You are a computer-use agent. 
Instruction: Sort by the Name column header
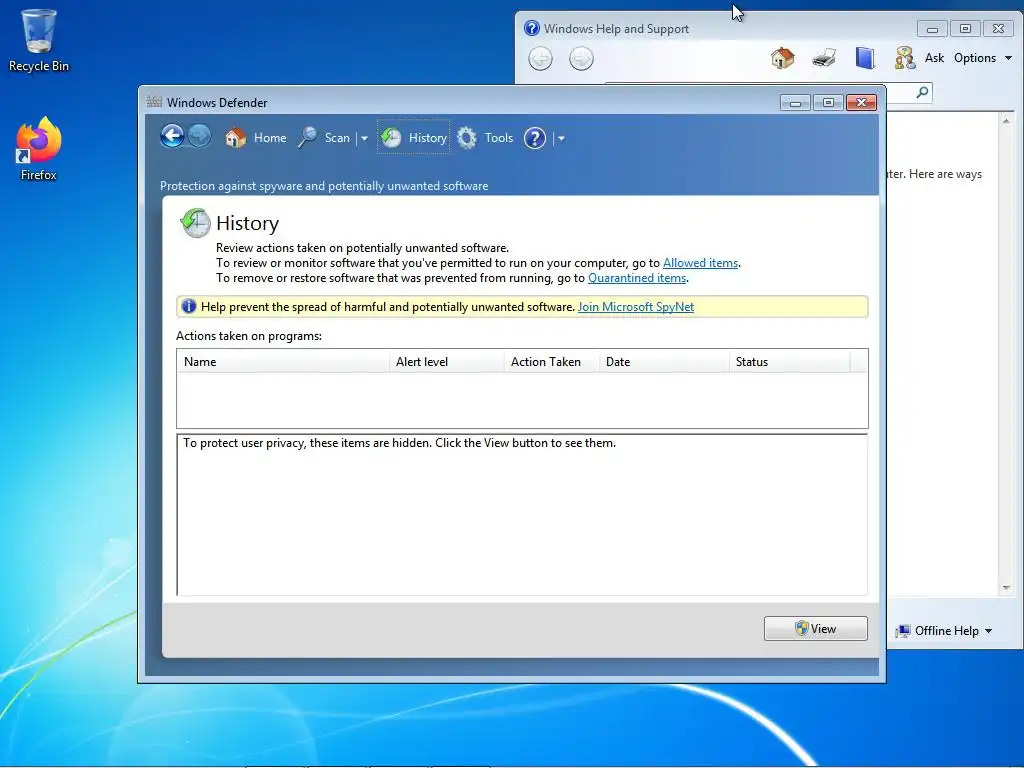tap(283, 362)
